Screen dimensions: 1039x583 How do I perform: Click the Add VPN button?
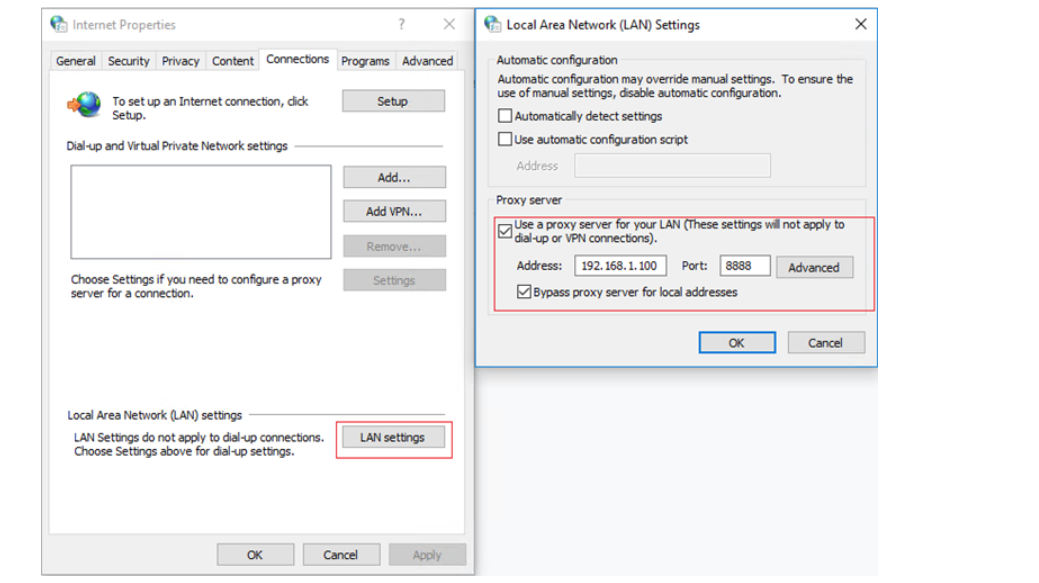tap(394, 211)
